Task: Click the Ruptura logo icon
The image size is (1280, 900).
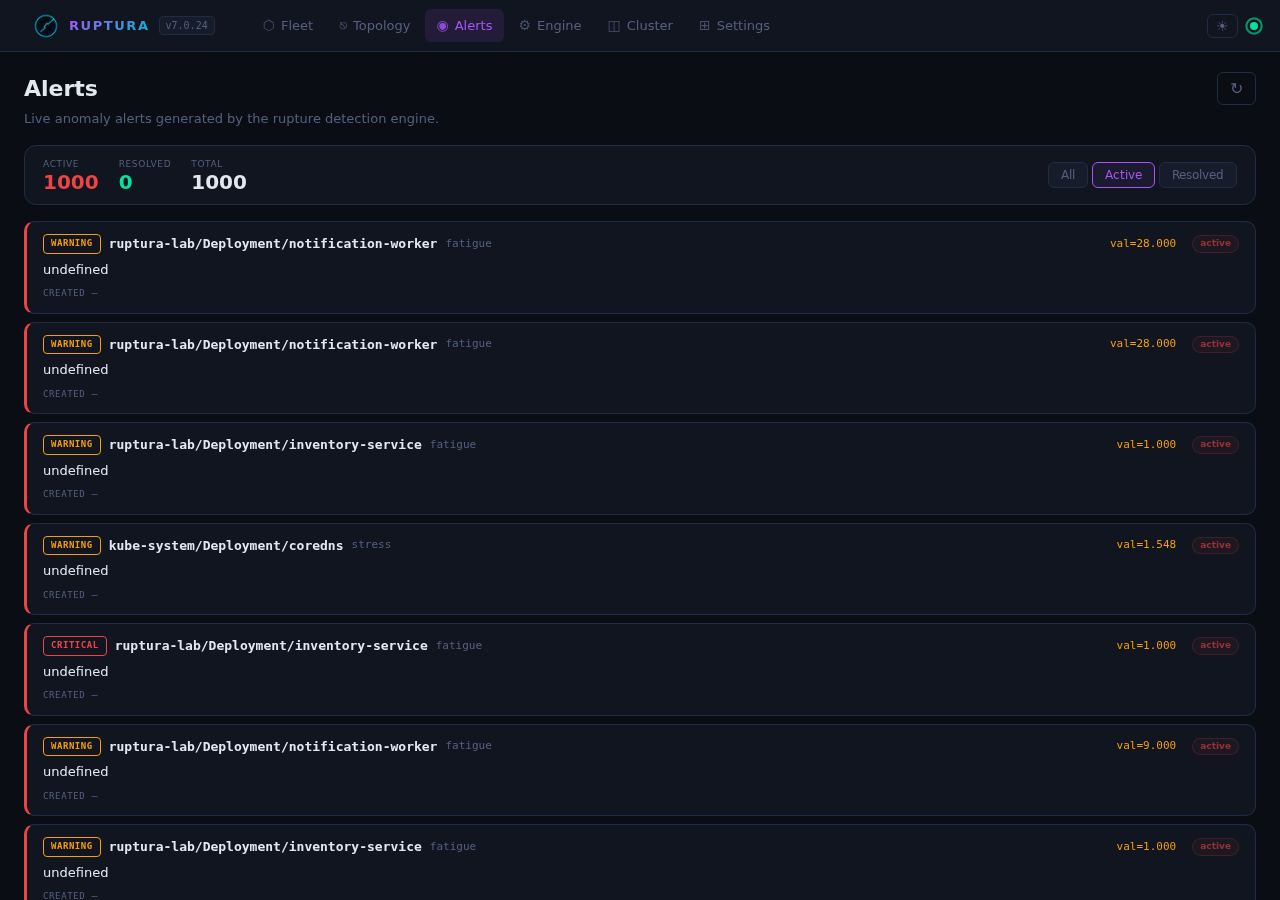Action: pos(46,26)
